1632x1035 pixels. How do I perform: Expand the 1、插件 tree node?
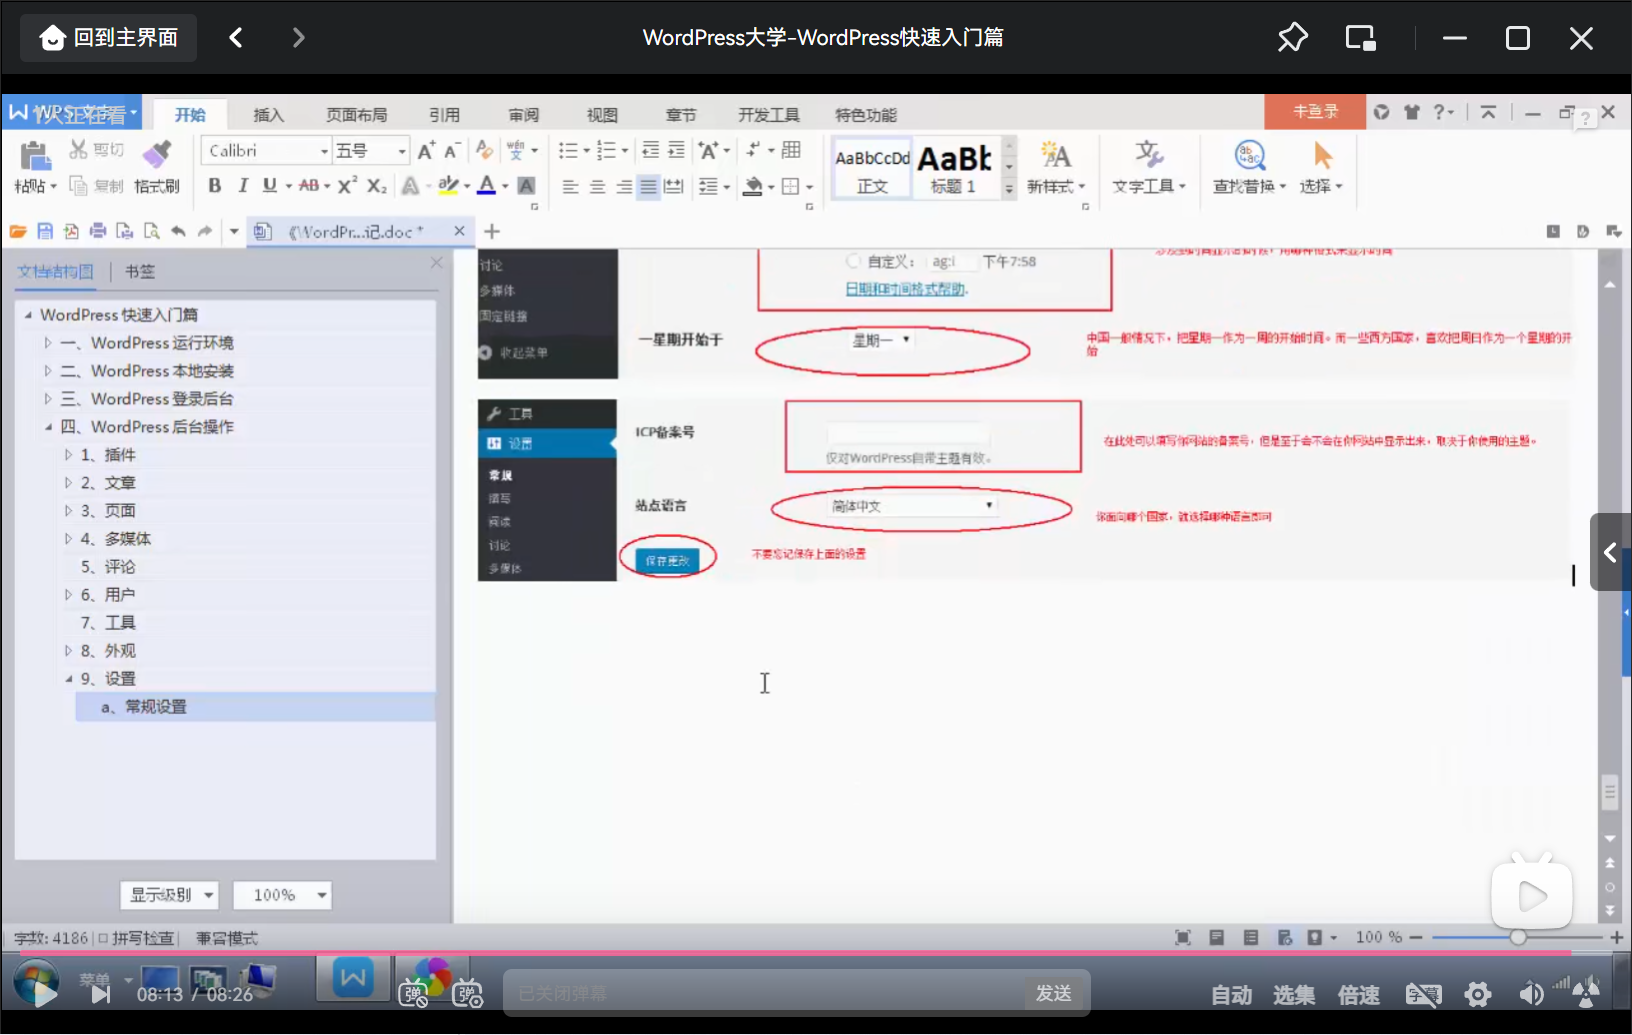(x=68, y=455)
